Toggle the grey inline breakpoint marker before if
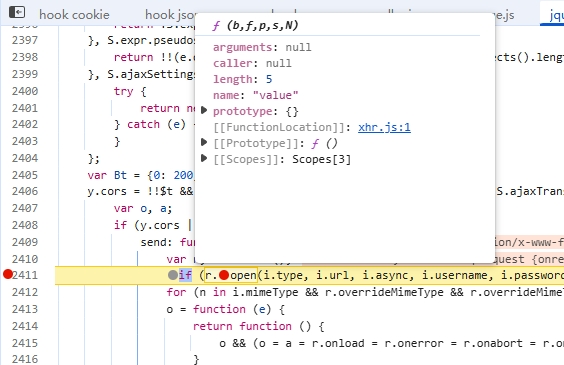 tap(173, 275)
